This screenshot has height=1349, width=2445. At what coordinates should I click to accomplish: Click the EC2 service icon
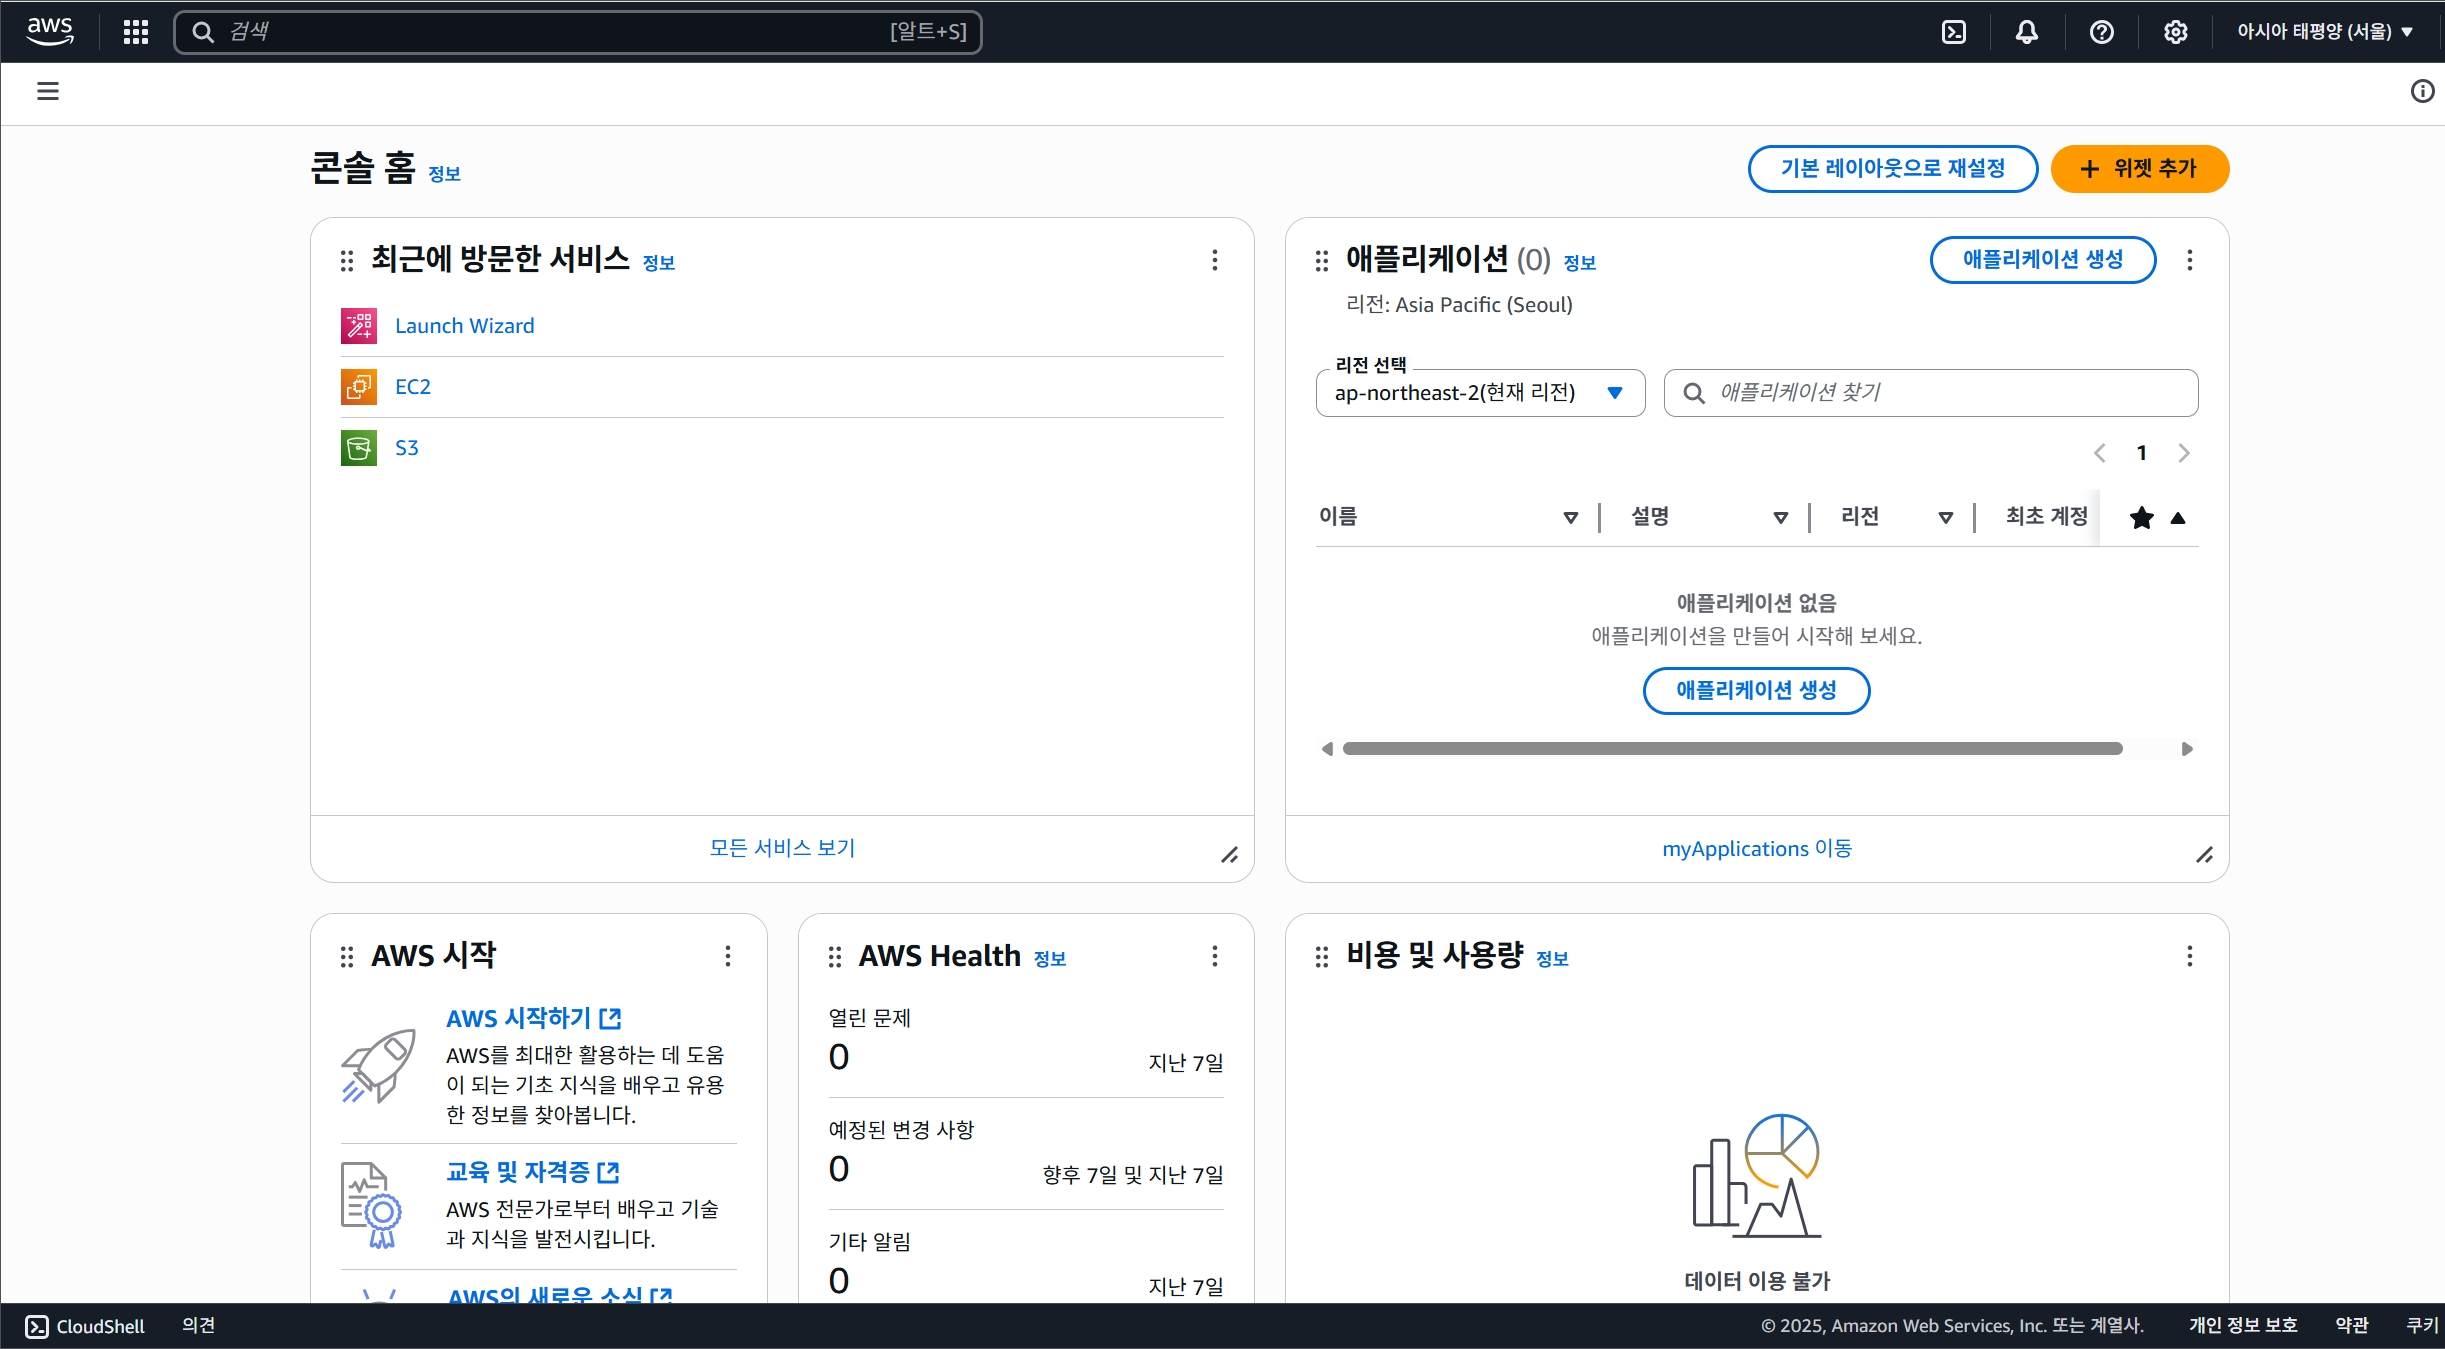[359, 387]
